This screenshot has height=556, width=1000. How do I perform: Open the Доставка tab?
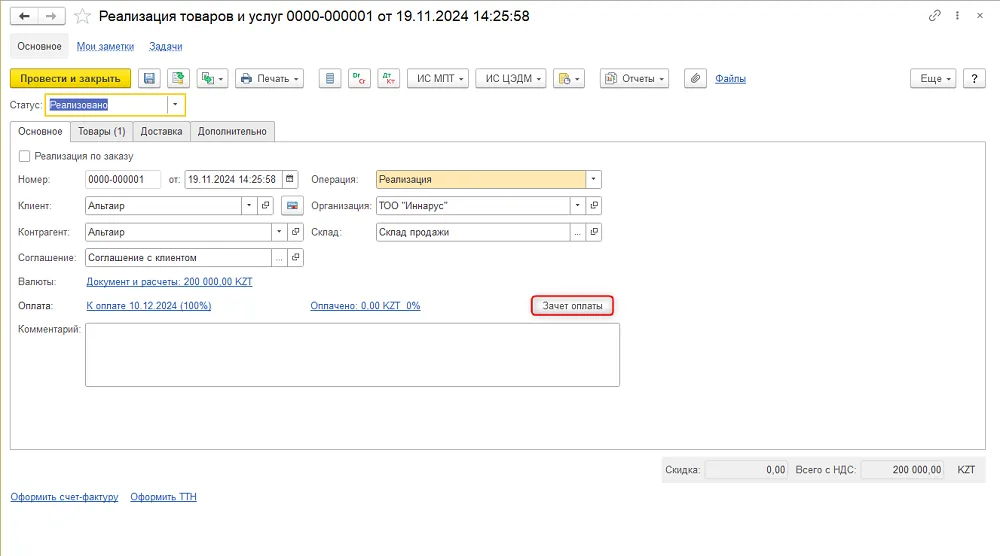tap(161, 131)
